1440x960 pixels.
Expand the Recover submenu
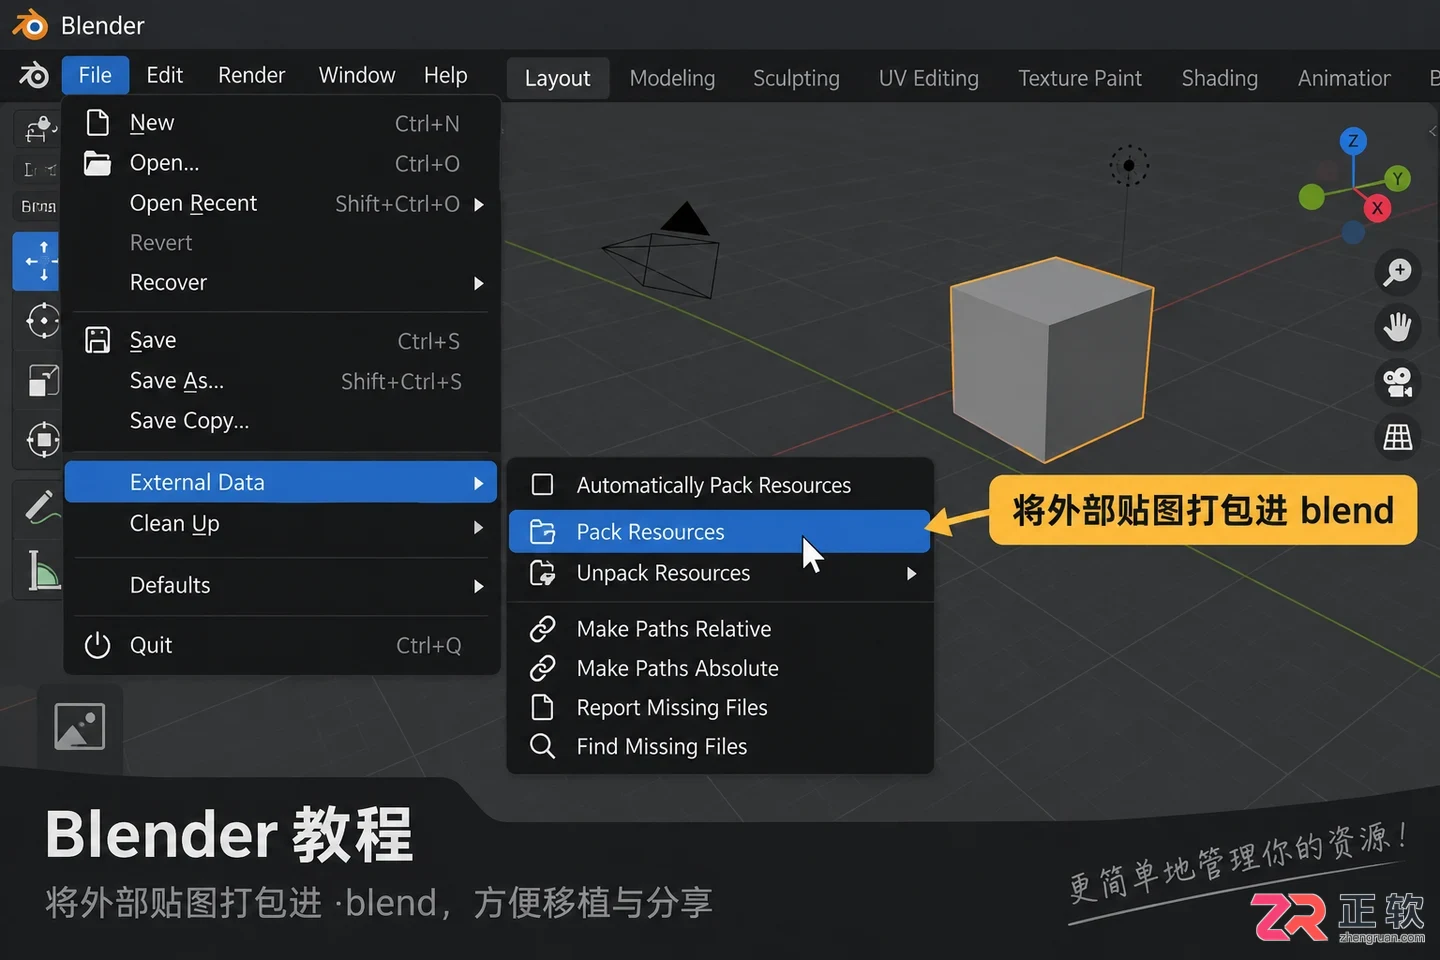click(282, 283)
